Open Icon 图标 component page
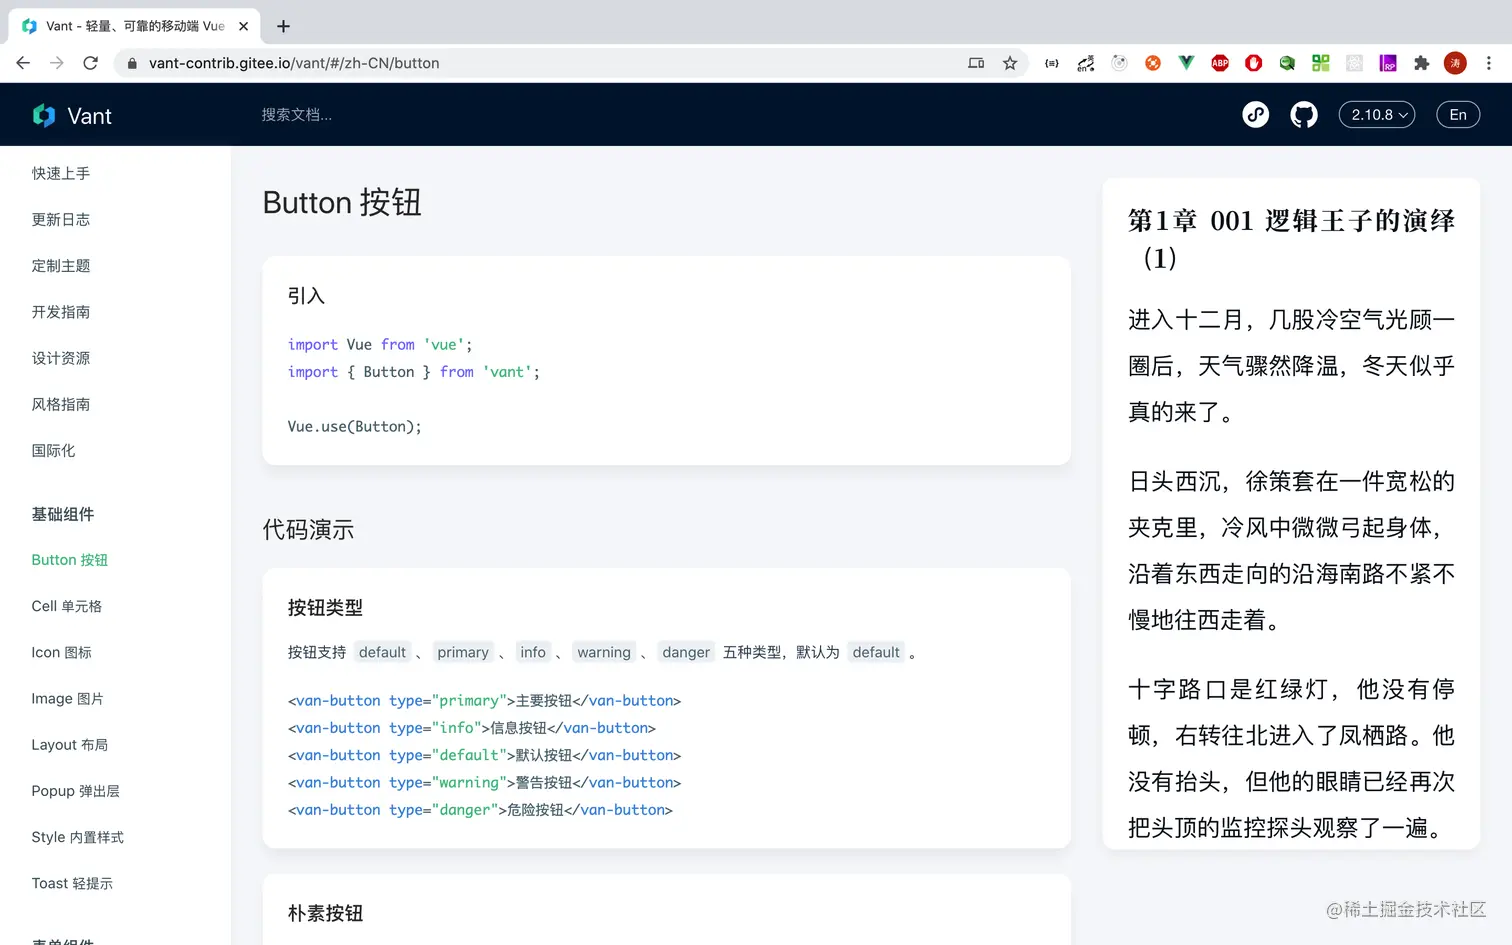The width and height of the screenshot is (1512, 945). tap(62, 652)
